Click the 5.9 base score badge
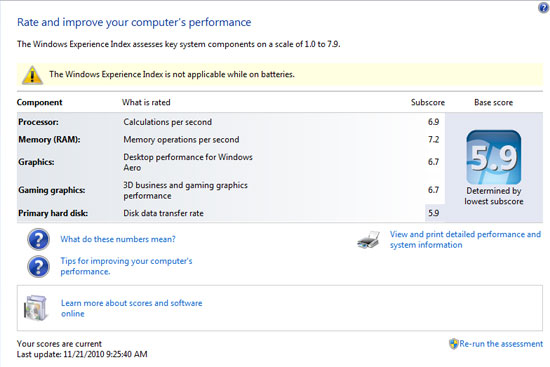 (x=494, y=157)
